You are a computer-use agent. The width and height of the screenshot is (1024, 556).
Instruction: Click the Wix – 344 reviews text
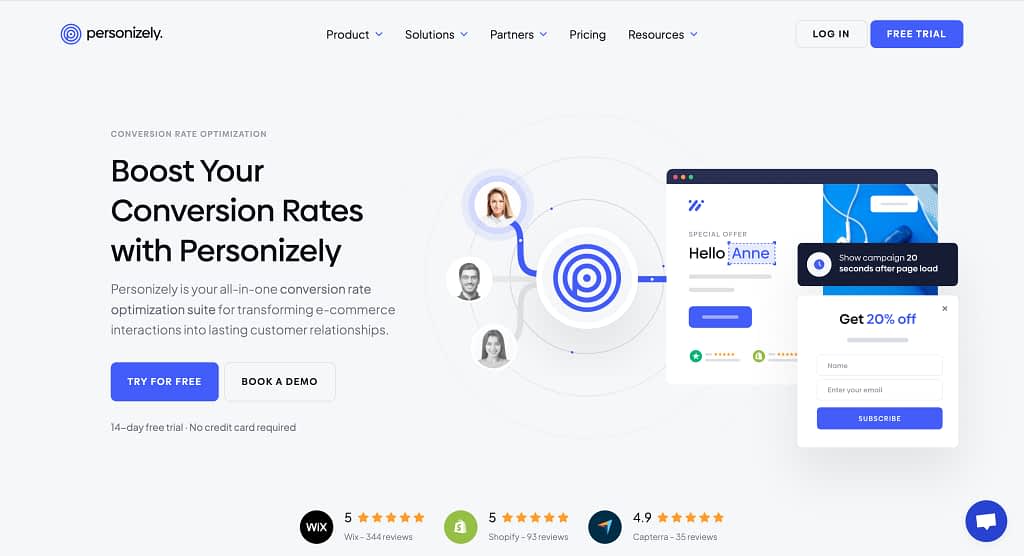[x=378, y=537]
